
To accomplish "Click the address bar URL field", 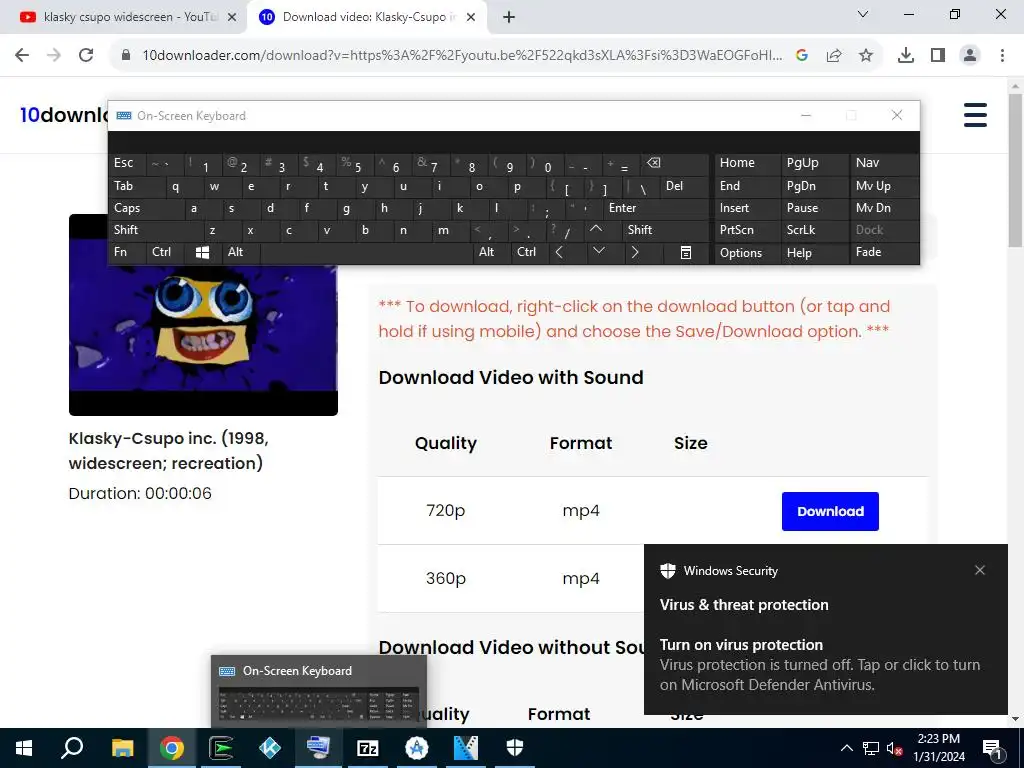I will [461, 56].
